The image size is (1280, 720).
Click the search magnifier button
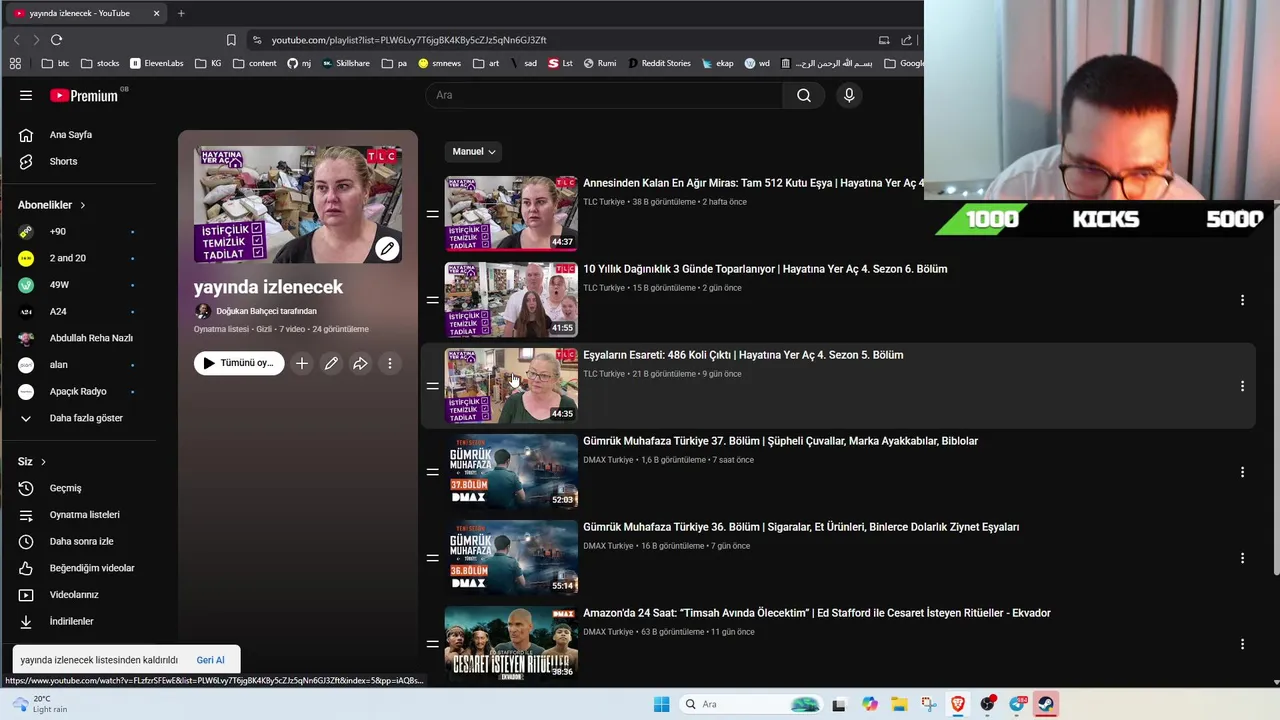(804, 95)
